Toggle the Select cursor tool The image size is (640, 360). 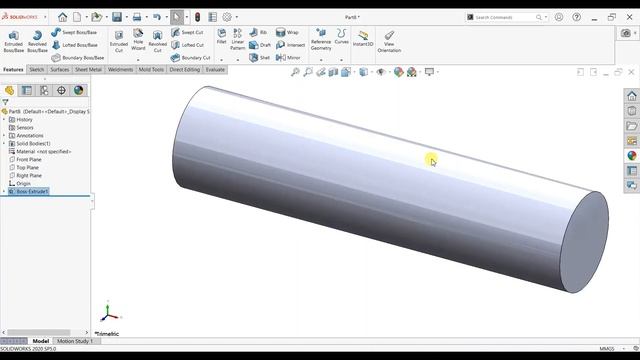tap(176, 17)
